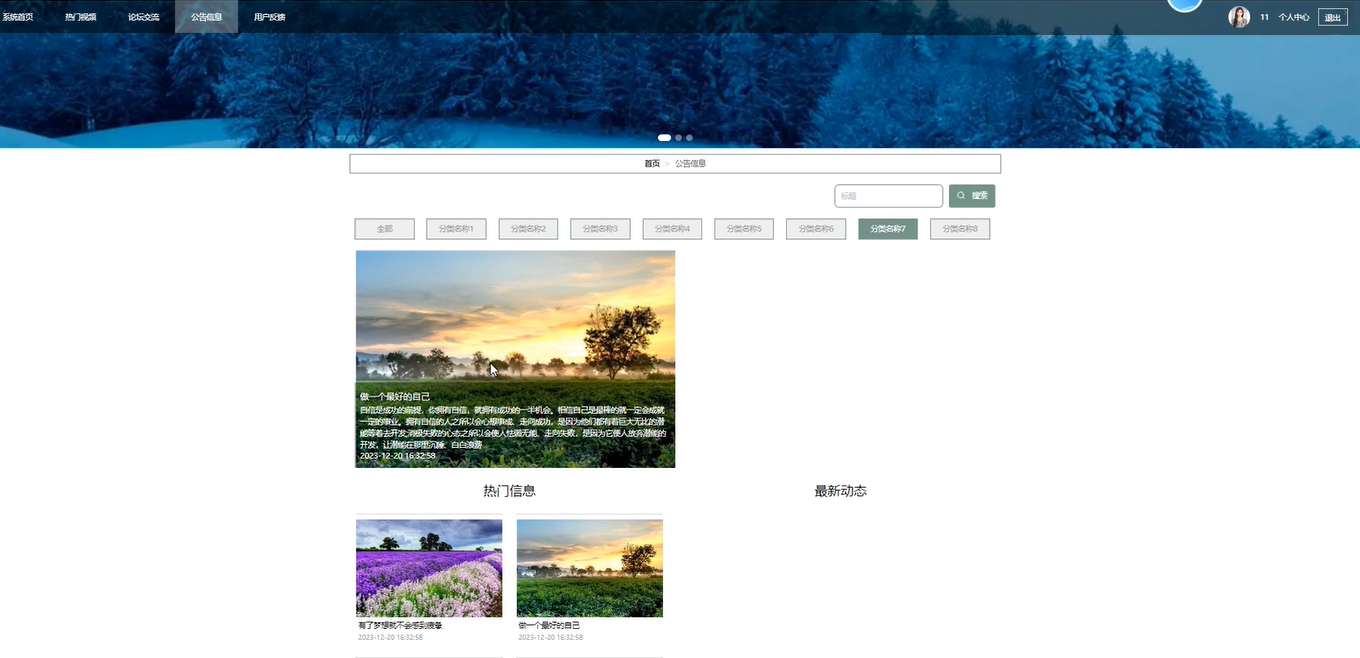The image size is (1360, 658).
Task: Click the 热门信息 section heading
Action: coord(509,491)
